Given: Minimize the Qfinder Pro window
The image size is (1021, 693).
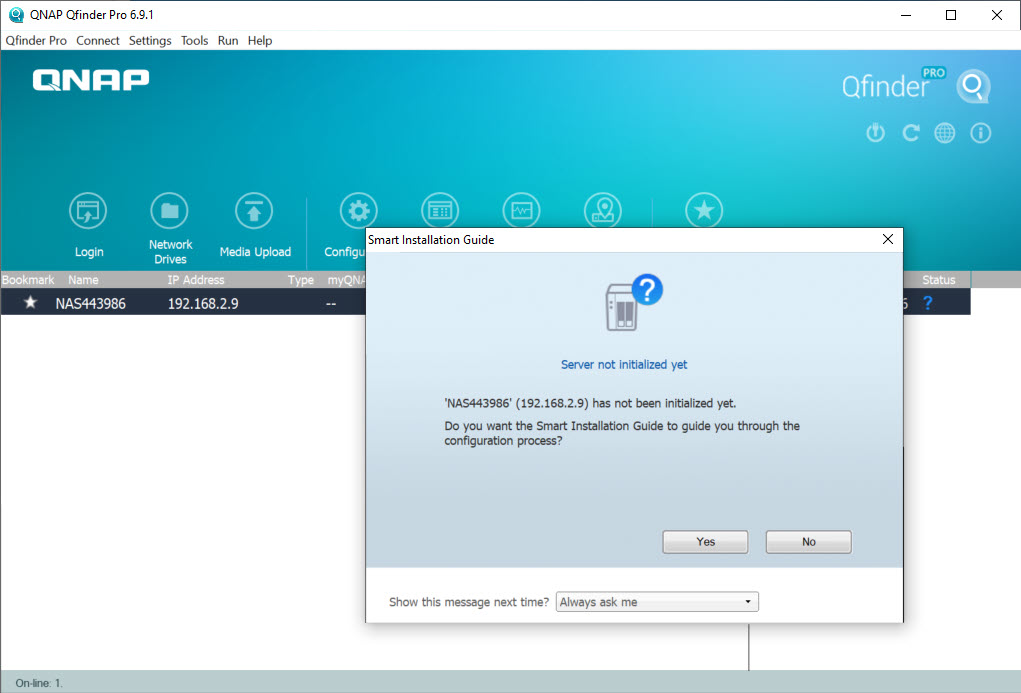Looking at the screenshot, I should tap(906, 15).
